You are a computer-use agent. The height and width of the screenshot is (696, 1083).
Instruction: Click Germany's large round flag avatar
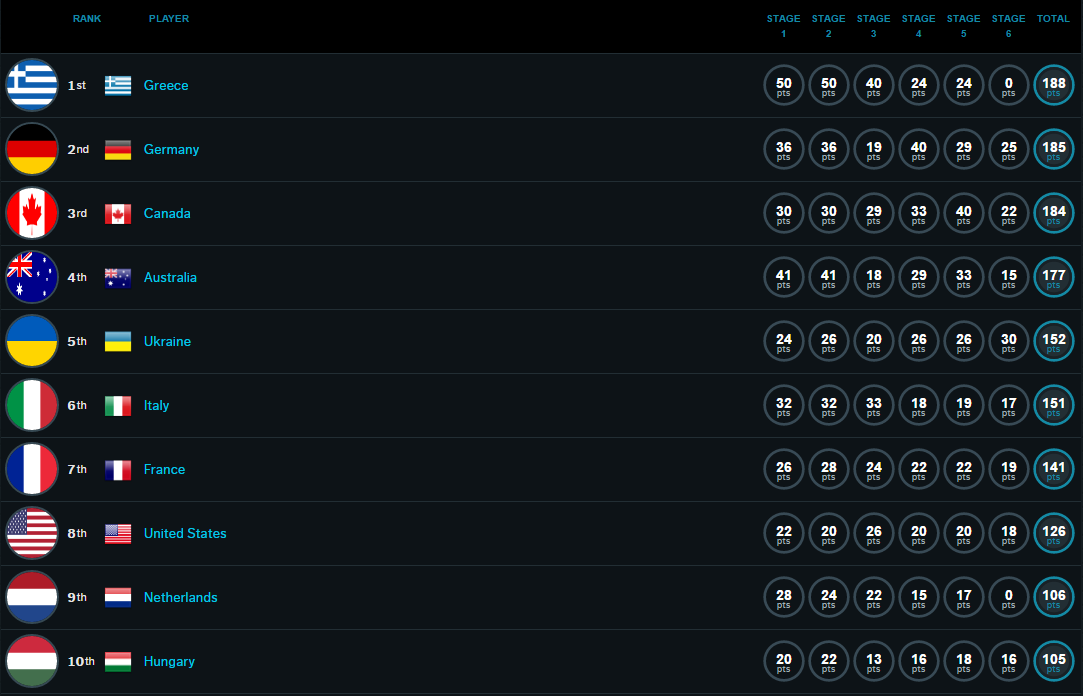pos(32,149)
